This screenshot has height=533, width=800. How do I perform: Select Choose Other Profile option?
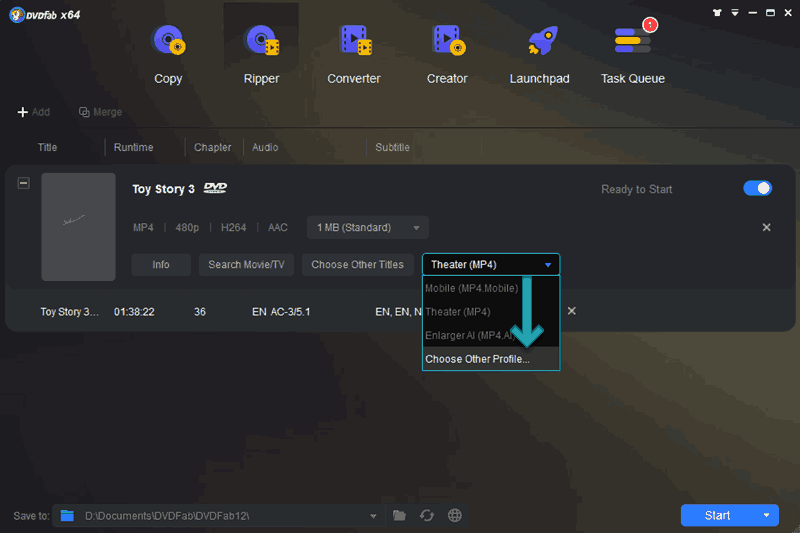point(491,359)
